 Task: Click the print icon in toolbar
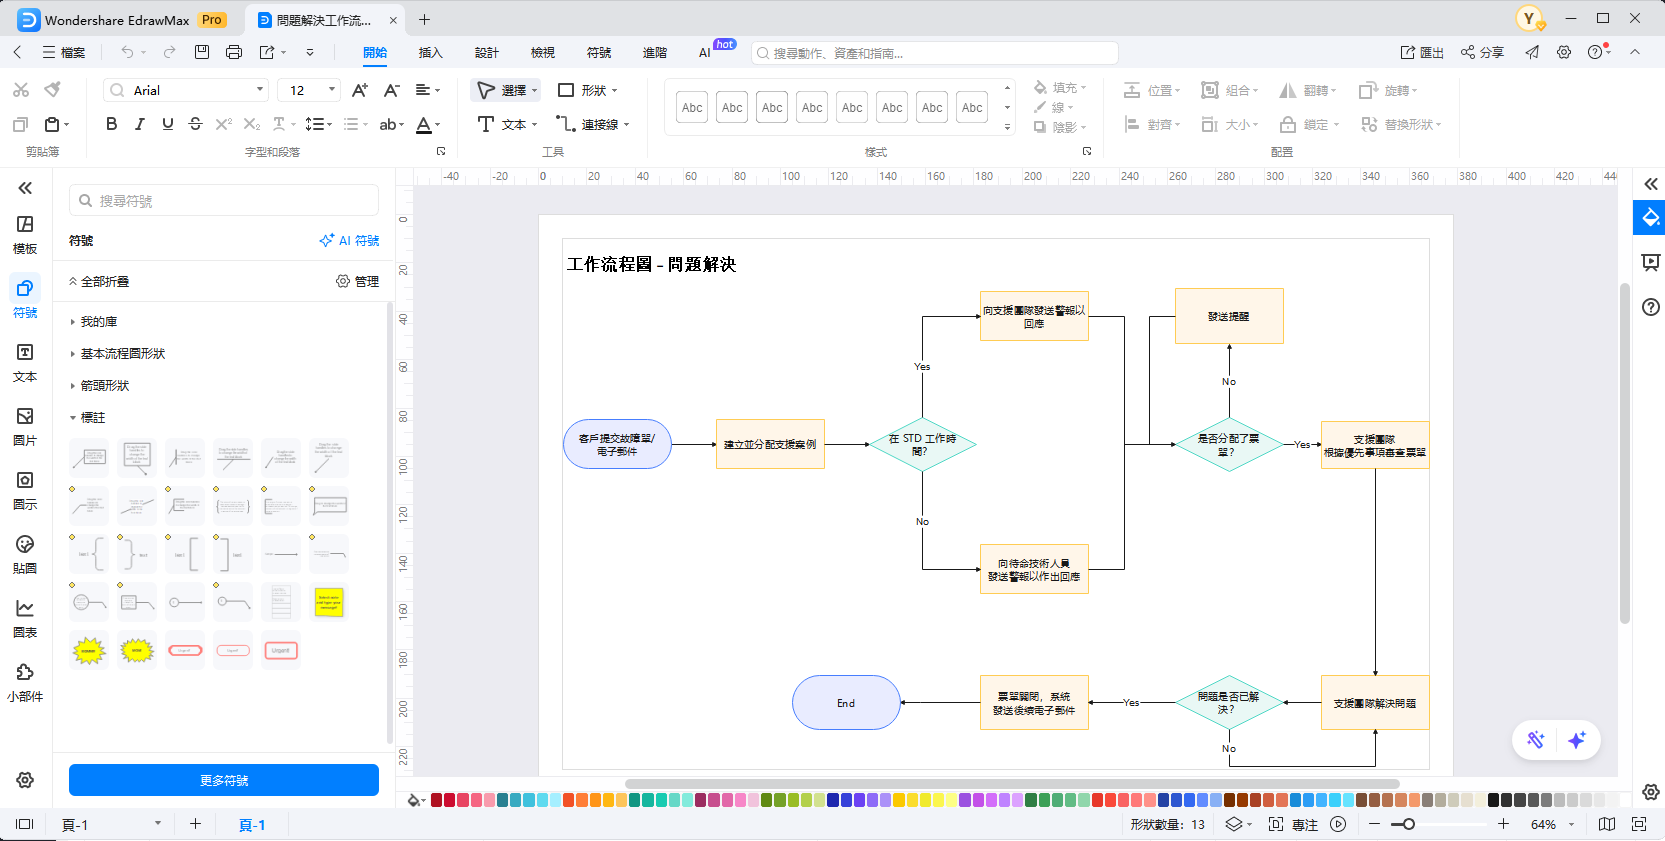tap(234, 52)
